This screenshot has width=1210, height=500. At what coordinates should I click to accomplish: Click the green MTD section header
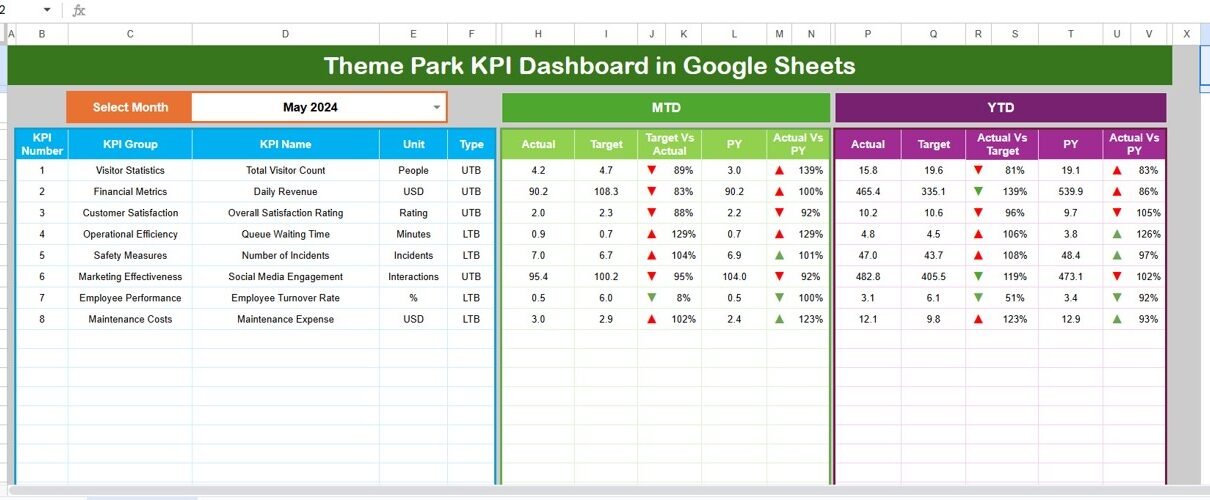665,108
